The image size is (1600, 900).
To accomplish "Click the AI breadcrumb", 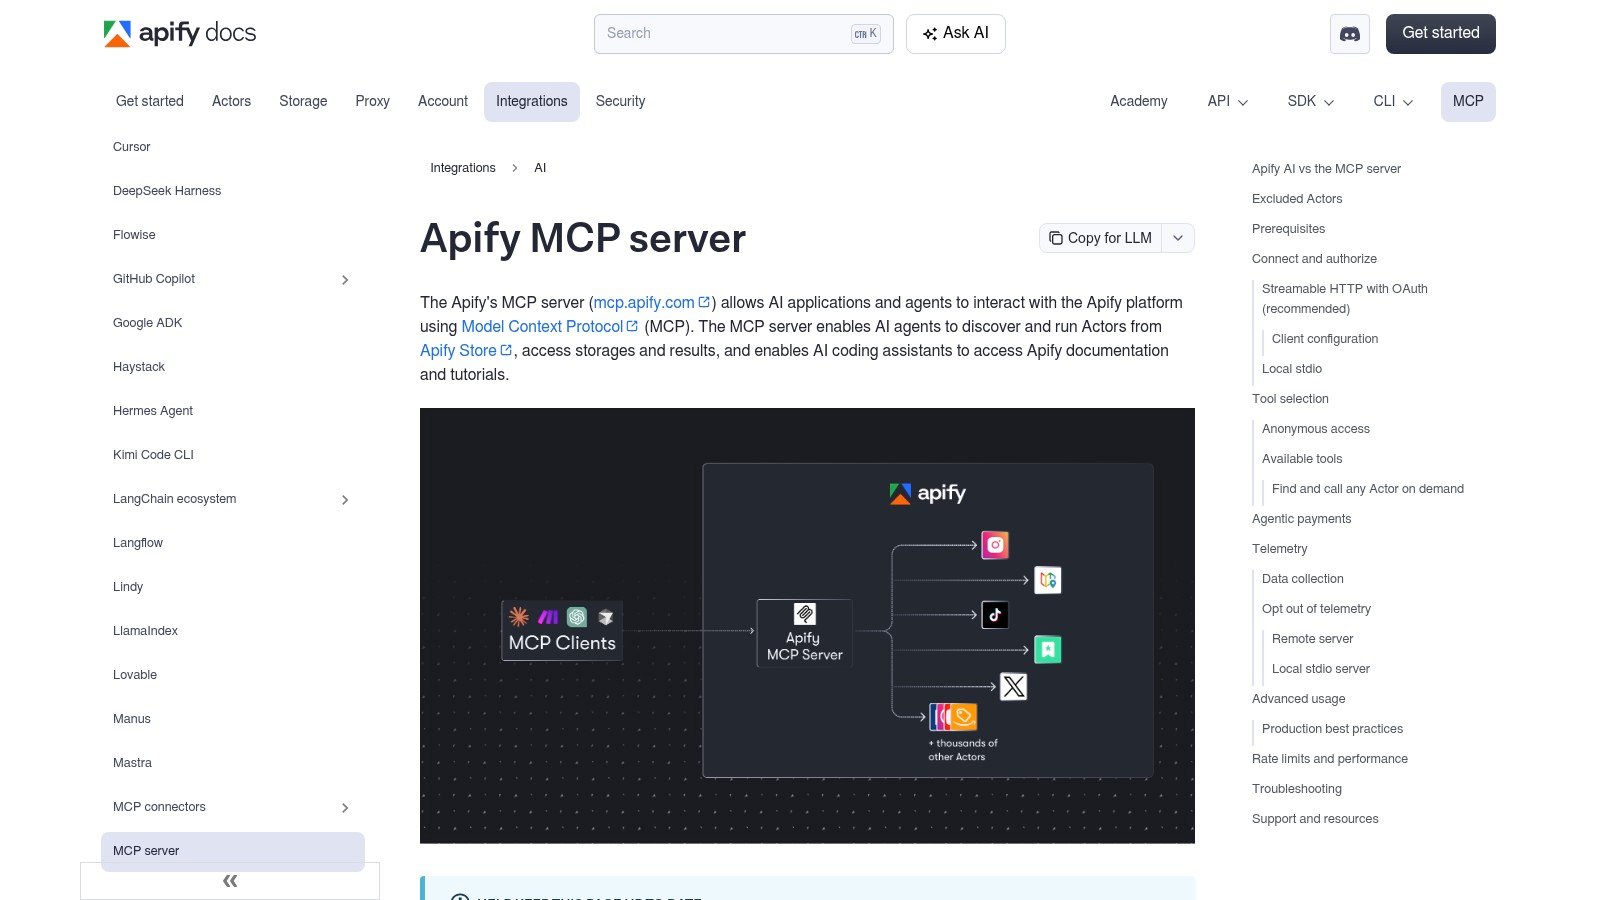I will (540, 168).
